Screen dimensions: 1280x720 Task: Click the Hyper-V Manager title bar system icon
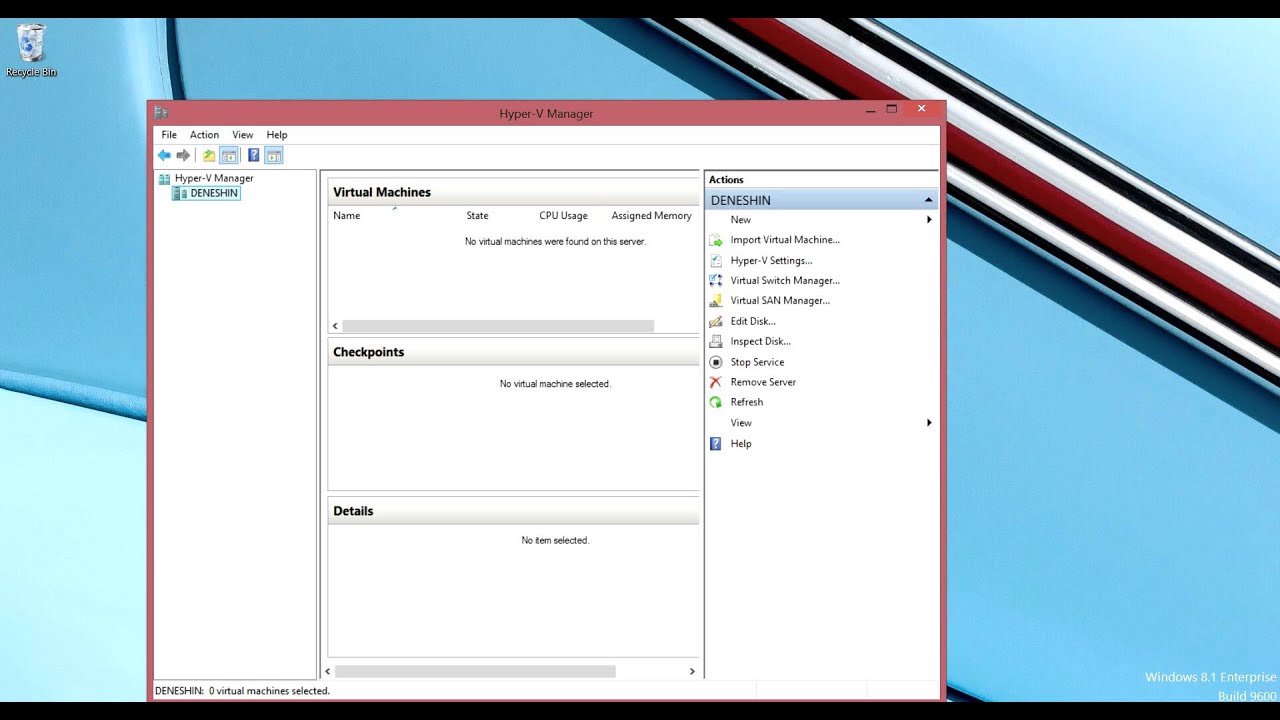tap(161, 113)
